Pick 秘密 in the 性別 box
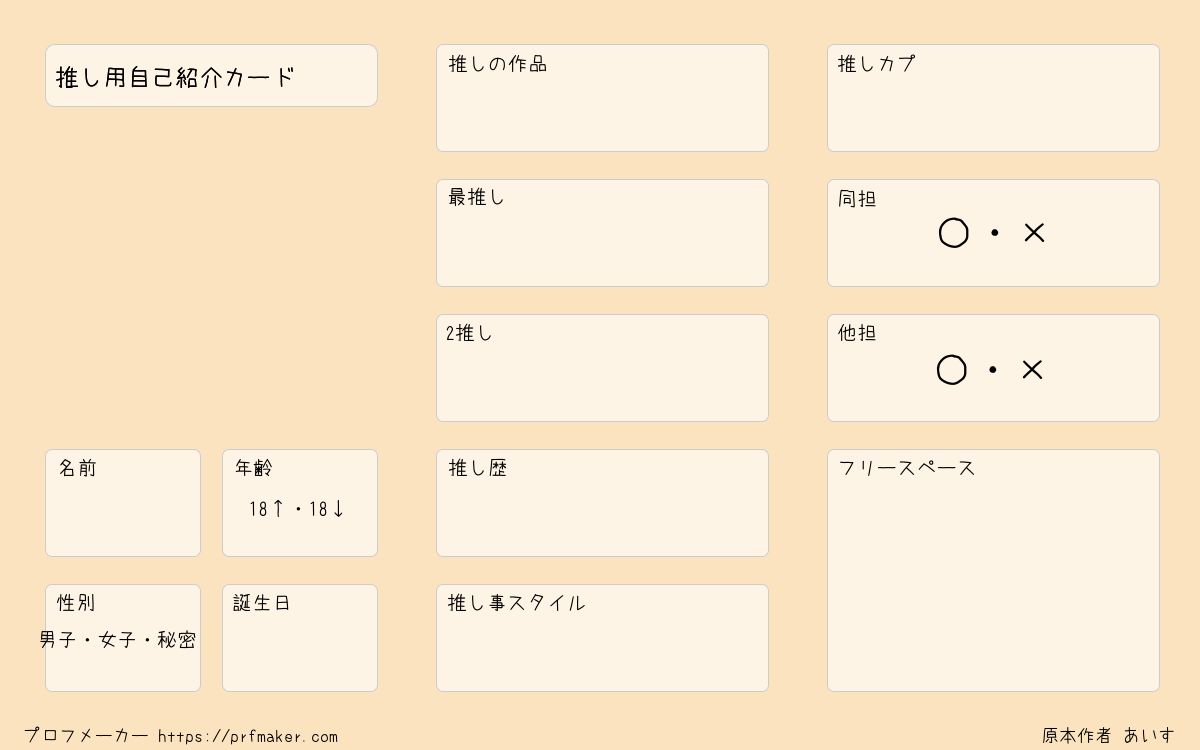The height and width of the screenshot is (750, 1200). (x=177, y=640)
